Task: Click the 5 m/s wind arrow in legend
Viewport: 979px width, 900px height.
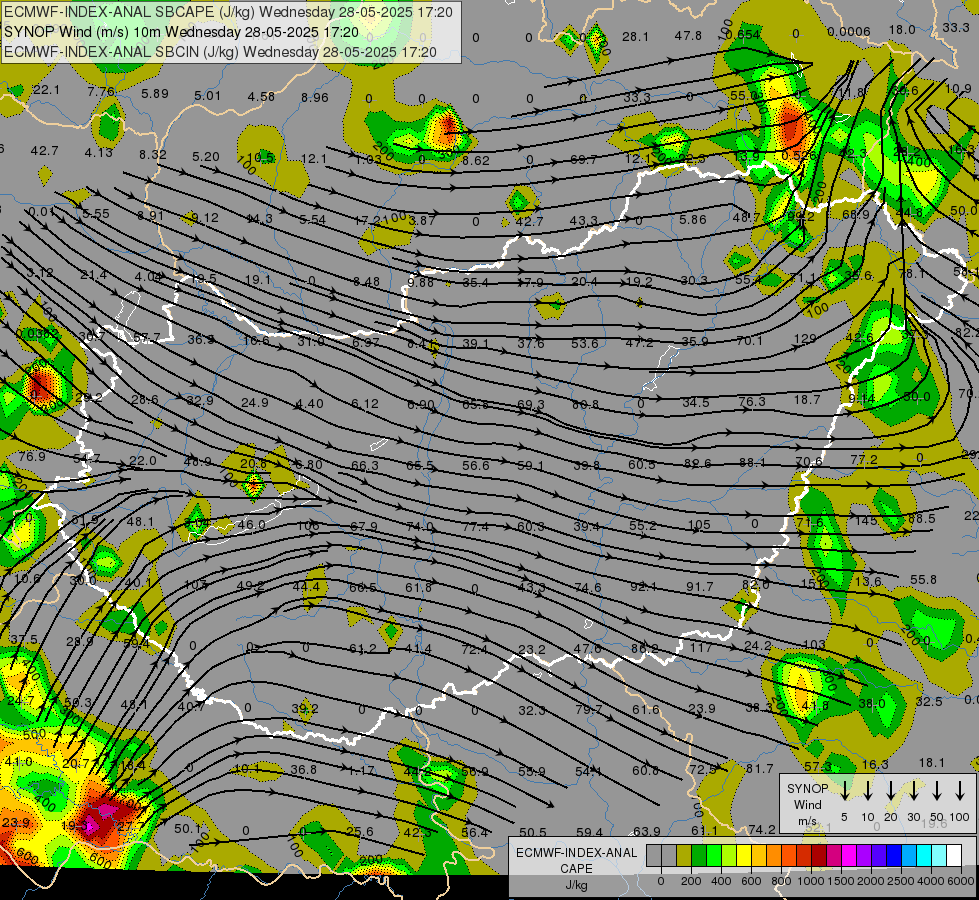Action: click(x=844, y=791)
